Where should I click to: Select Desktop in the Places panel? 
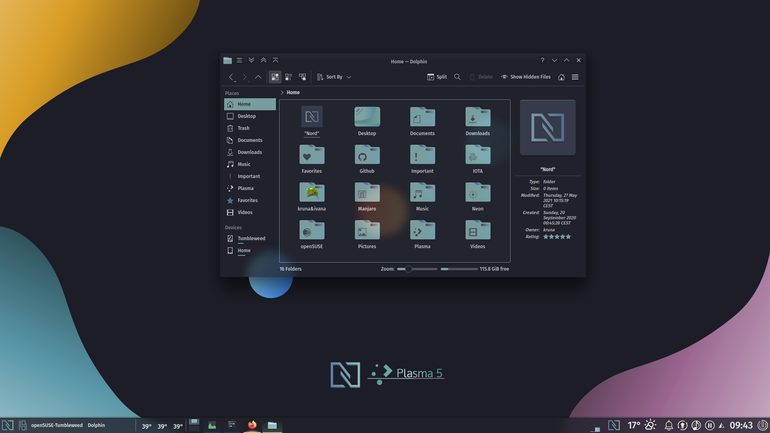[x=250, y=116]
